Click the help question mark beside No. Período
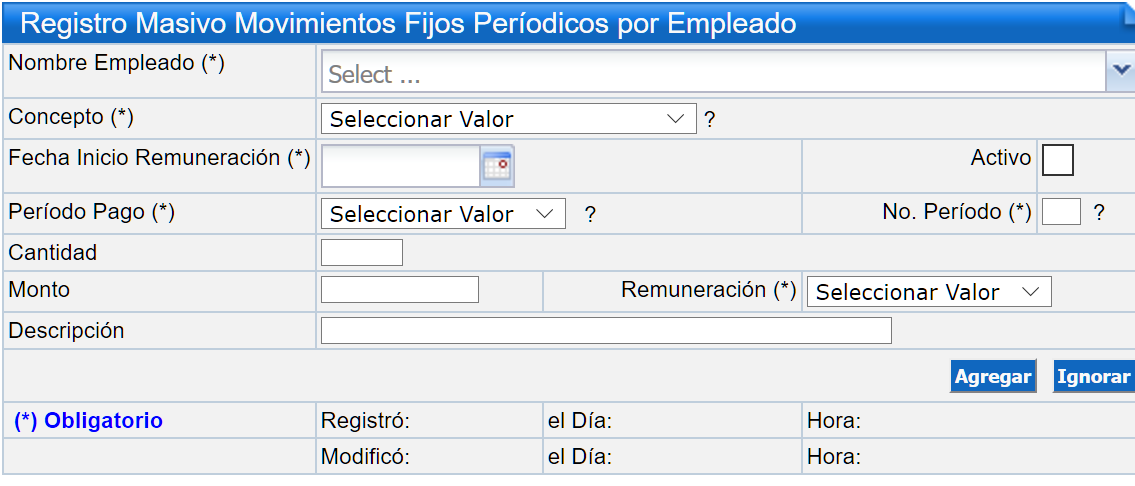Image resolution: width=1135 pixels, height=486 pixels. pos(1099,213)
